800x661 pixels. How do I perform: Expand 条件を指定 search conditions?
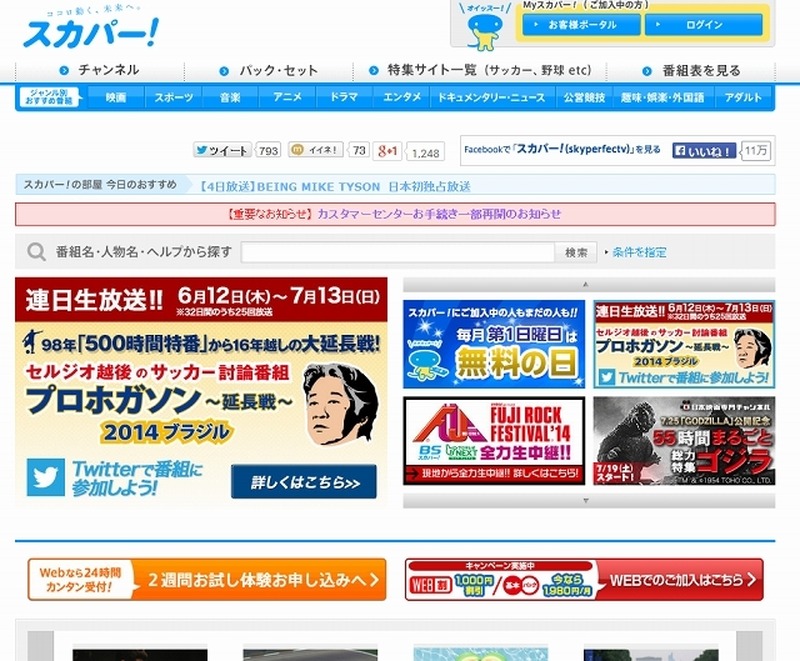point(638,252)
